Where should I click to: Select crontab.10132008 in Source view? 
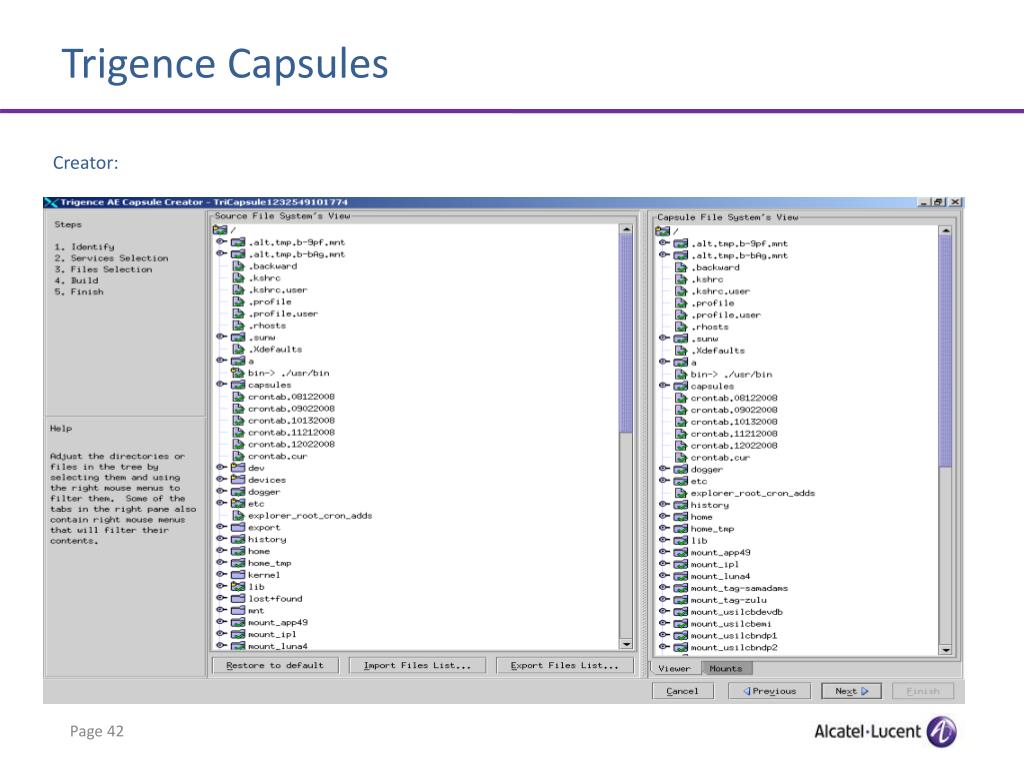click(x=291, y=421)
